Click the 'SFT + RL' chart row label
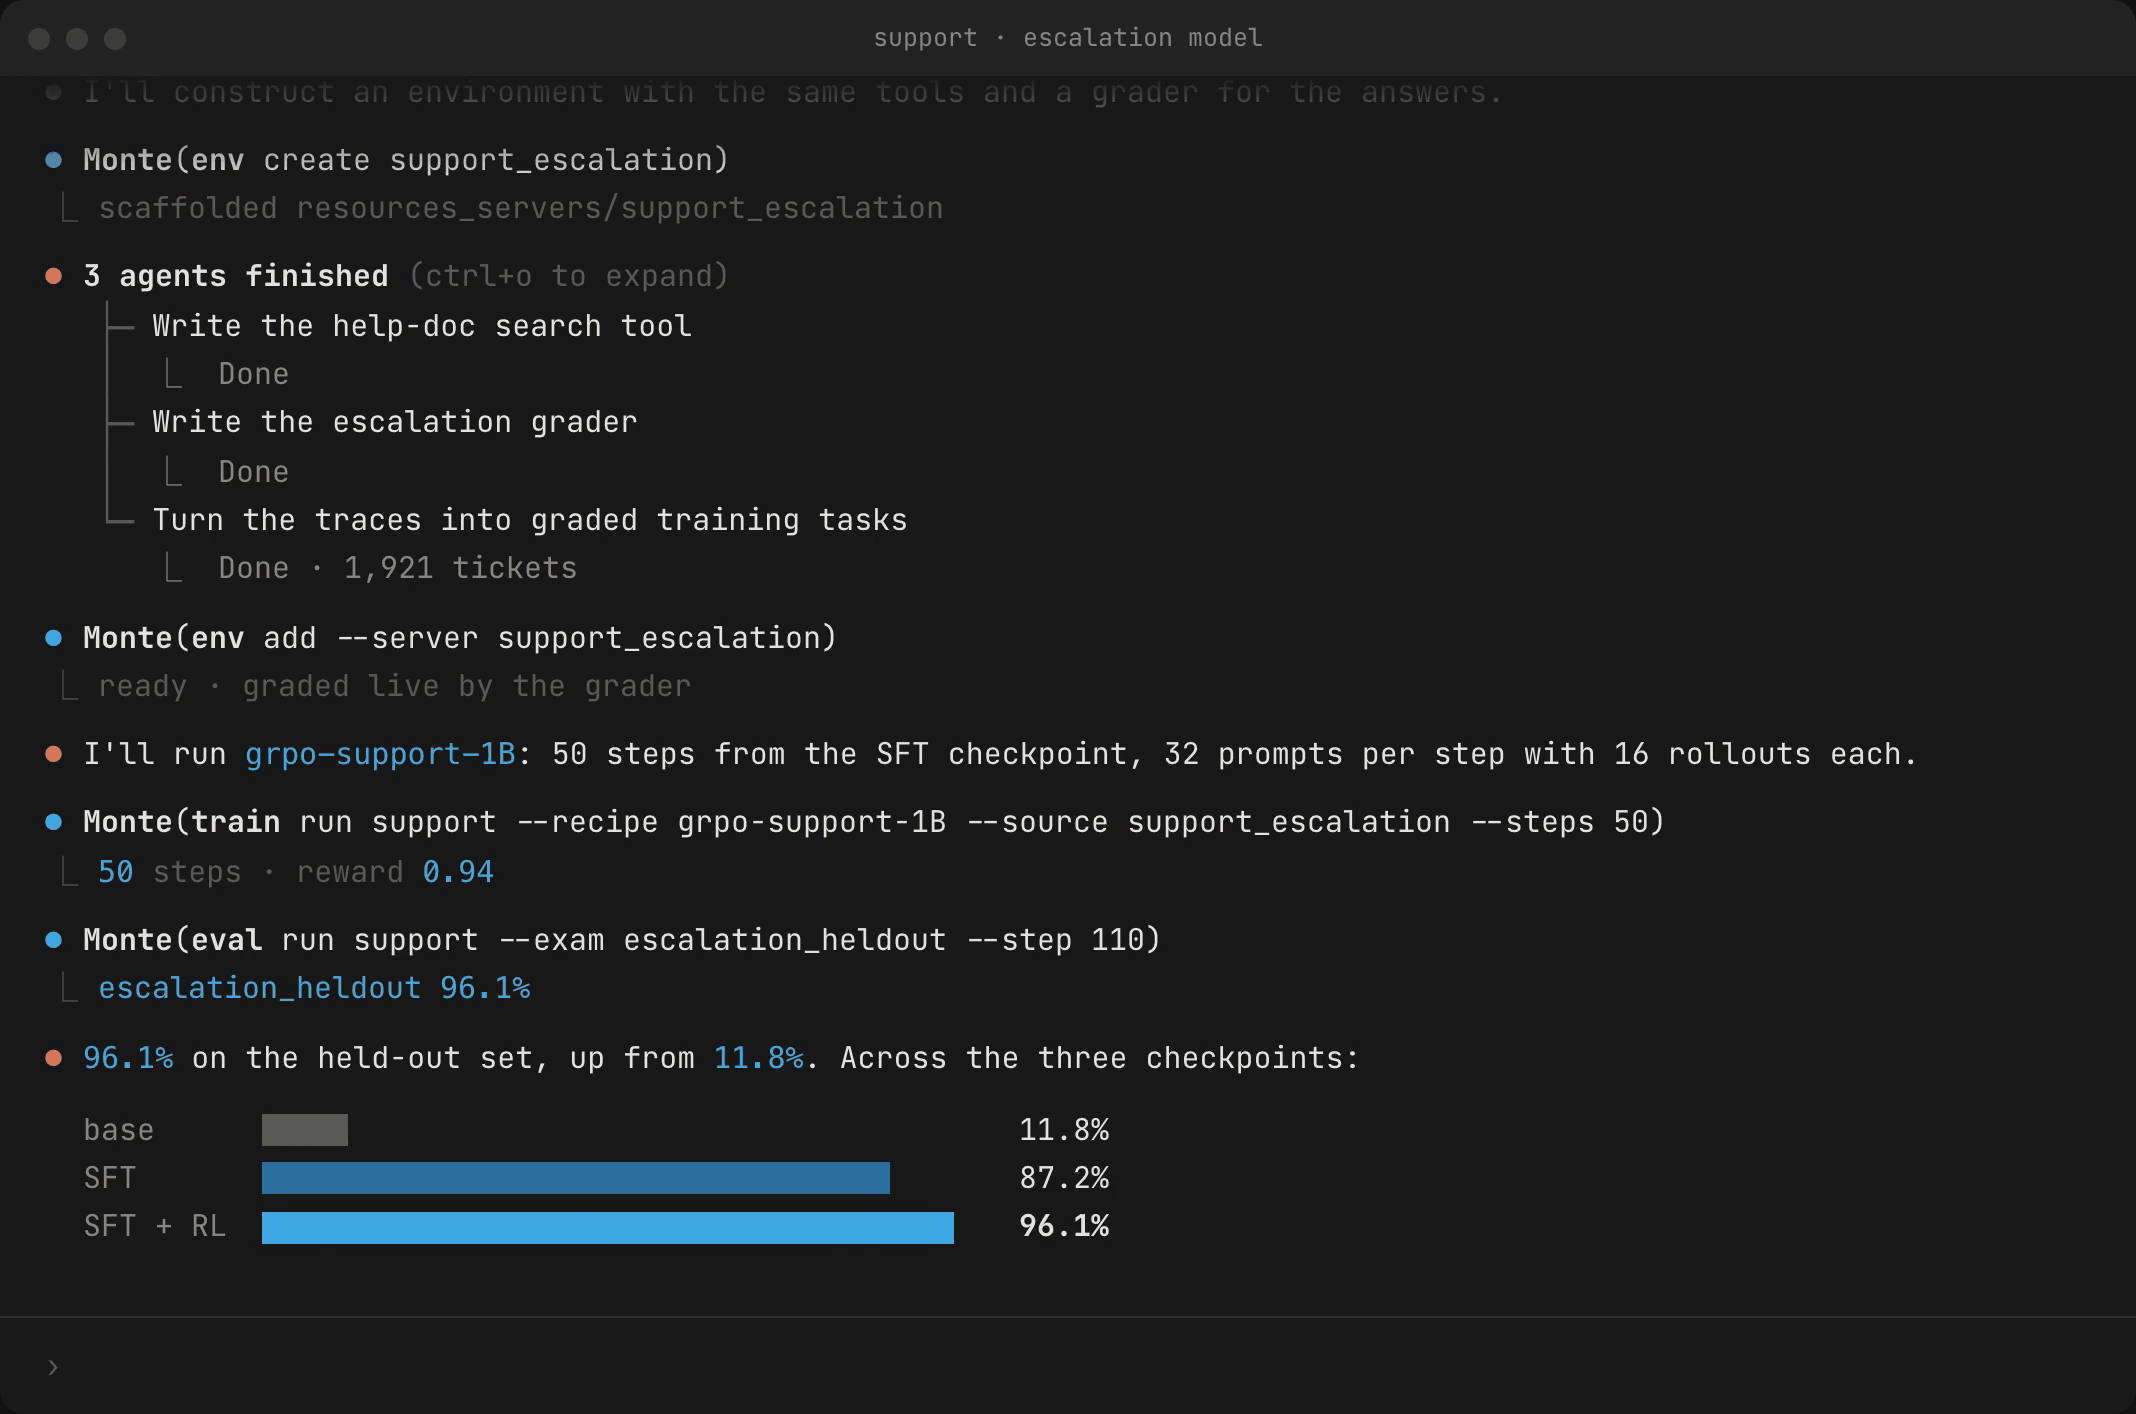 [x=155, y=1226]
